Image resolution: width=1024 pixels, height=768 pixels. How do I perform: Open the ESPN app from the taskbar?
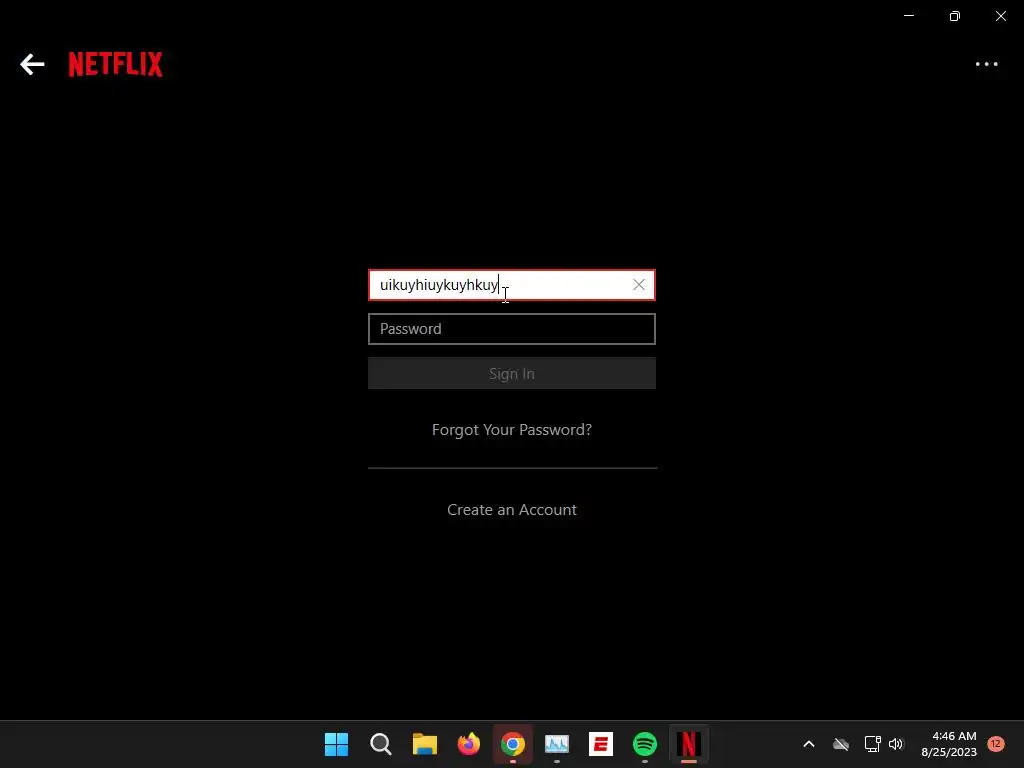(x=601, y=744)
